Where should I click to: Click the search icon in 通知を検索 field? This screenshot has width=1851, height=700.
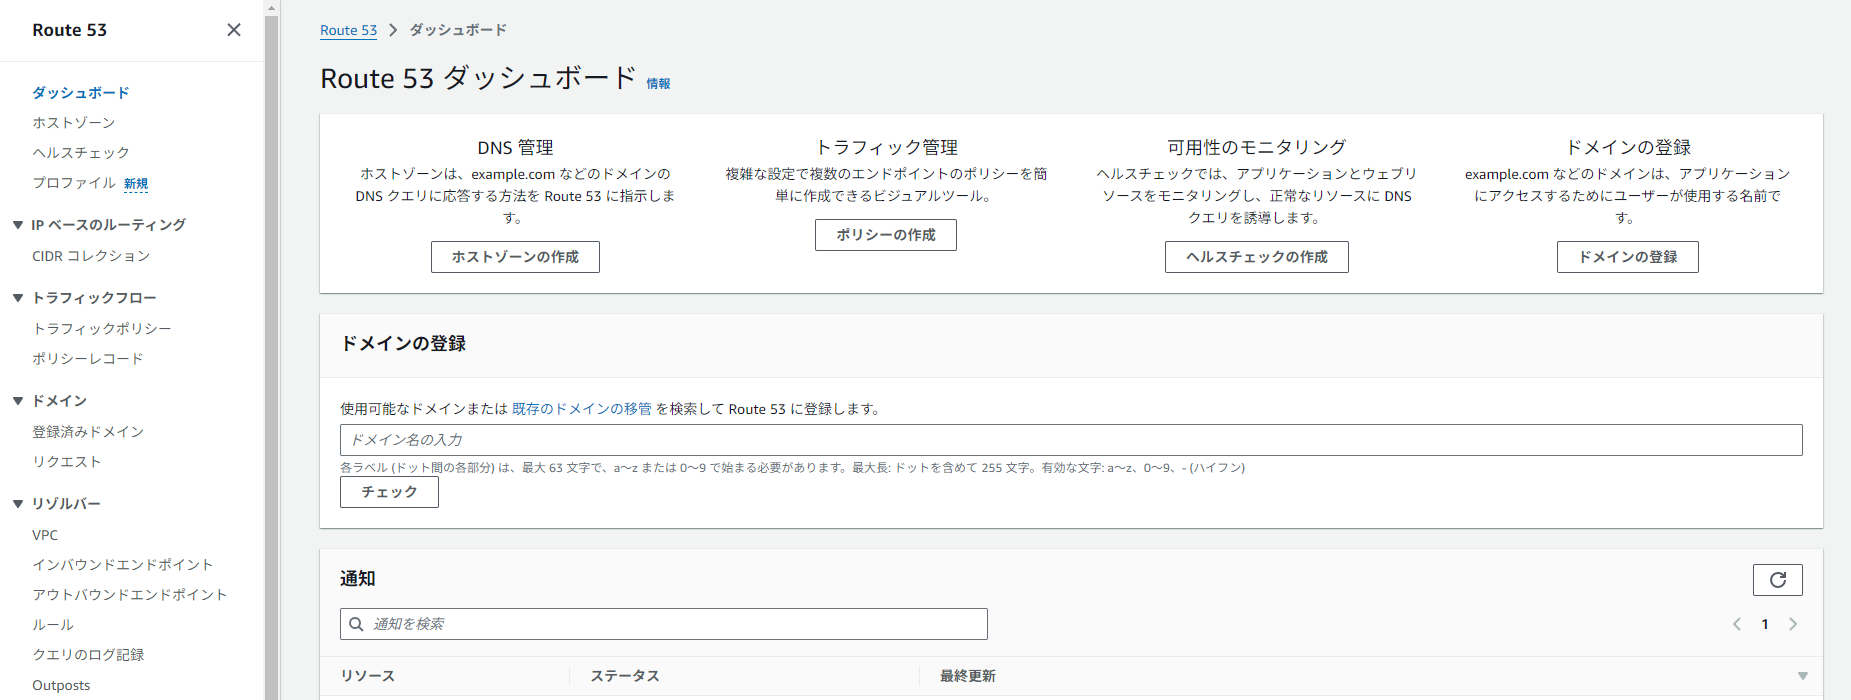(x=356, y=624)
